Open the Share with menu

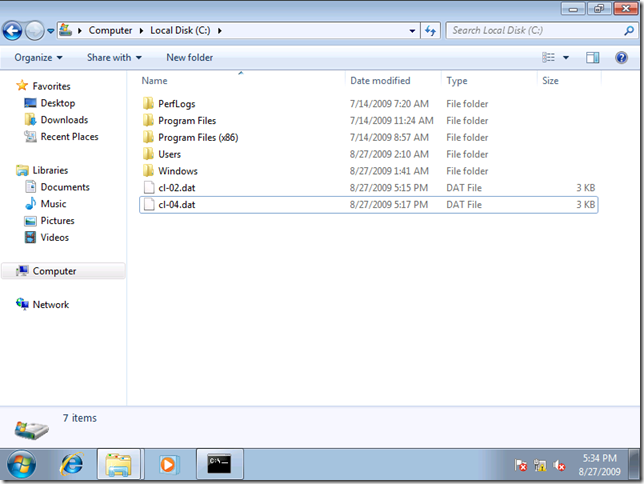coord(114,58)
